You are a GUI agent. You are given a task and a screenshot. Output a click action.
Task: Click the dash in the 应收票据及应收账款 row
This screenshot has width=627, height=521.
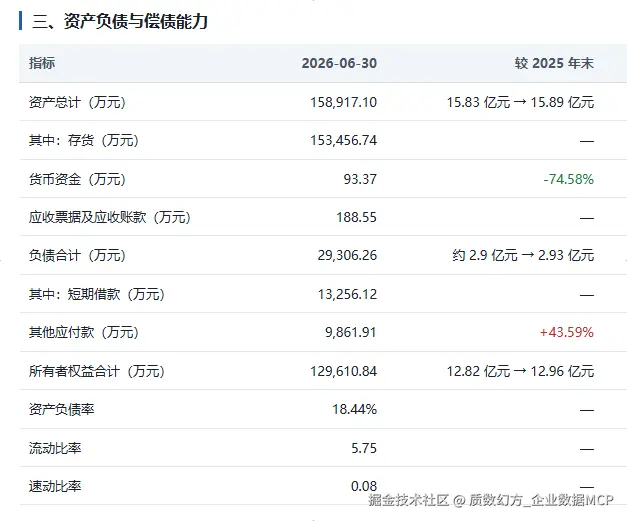pyautogui.click(x=587, y=218)
